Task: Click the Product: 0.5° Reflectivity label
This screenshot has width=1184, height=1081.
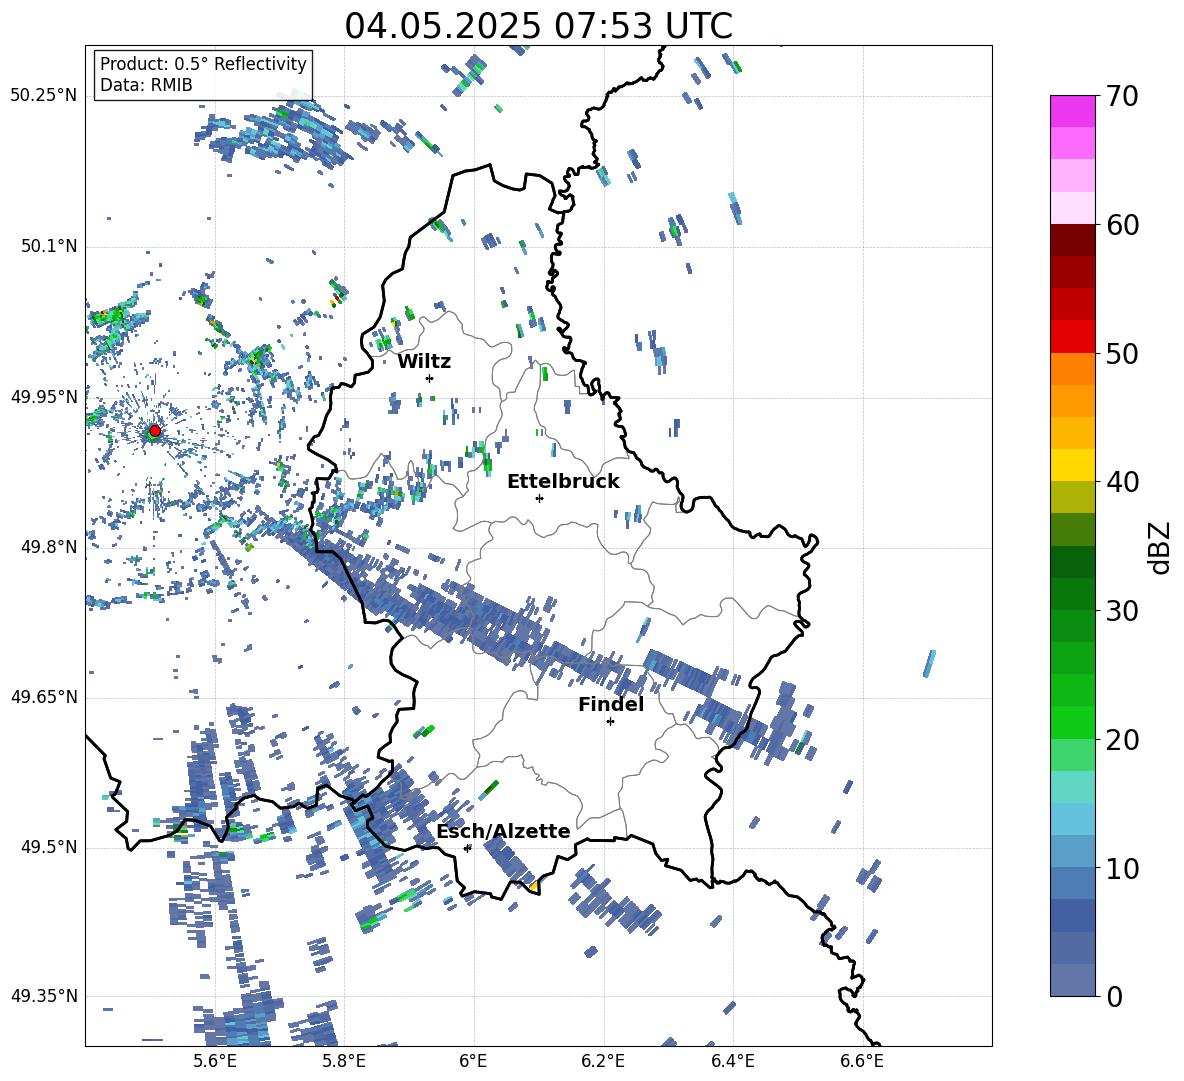Action: click(203, 63)
